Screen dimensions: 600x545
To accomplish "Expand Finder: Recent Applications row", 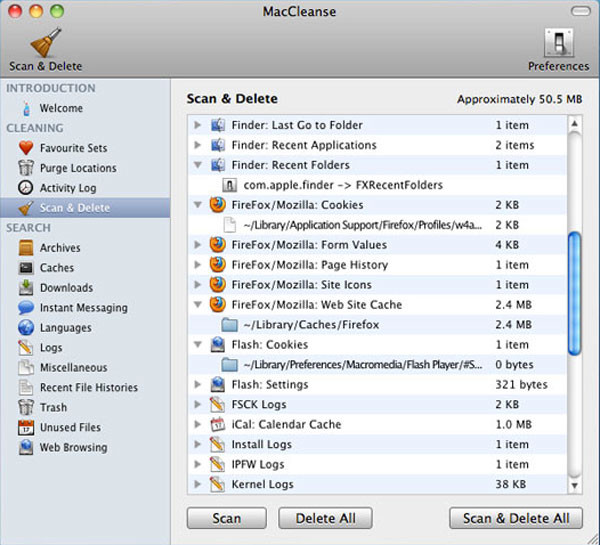I will point(197,145).
